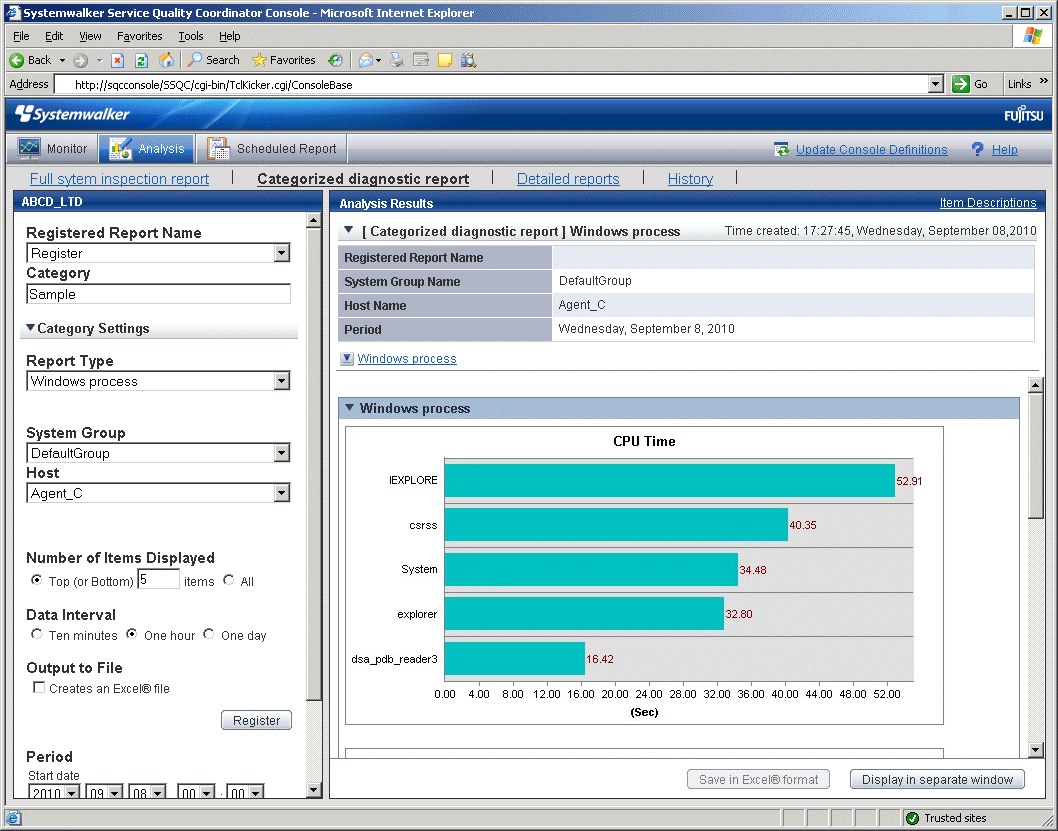Select the One day data interval

tap(209, 635)
